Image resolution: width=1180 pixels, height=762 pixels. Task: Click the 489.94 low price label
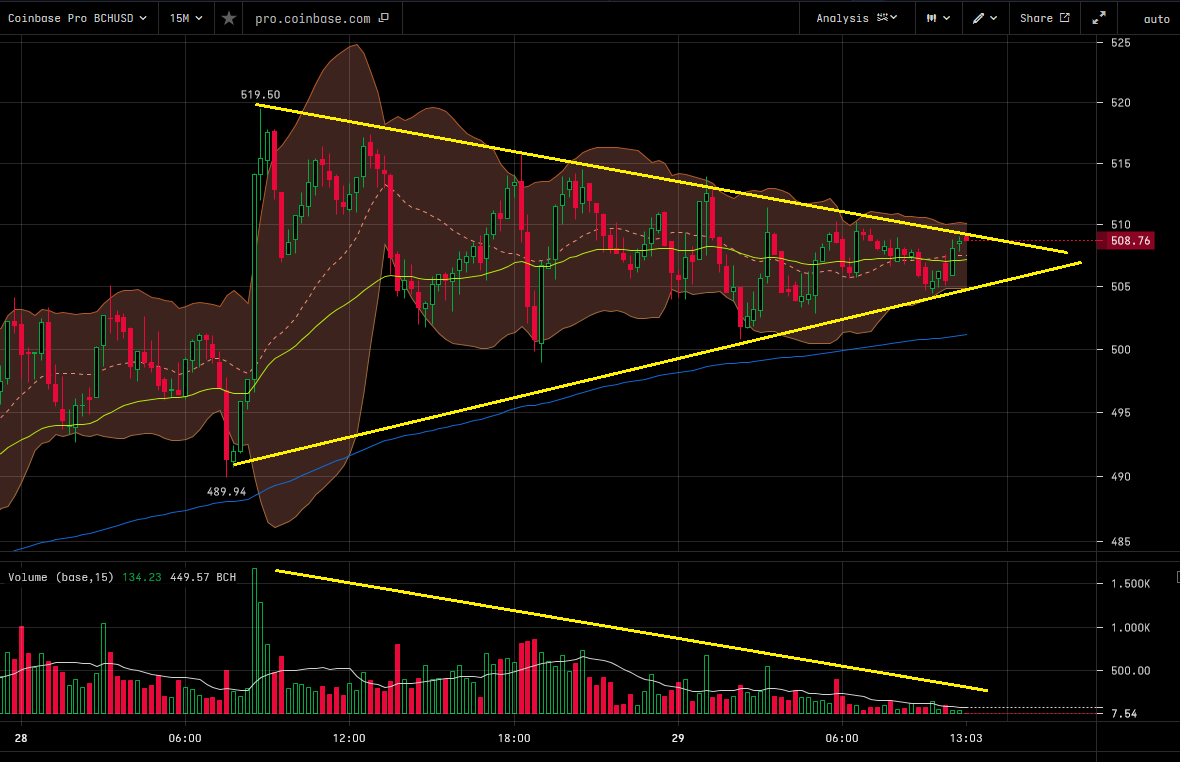coord(227,492)
